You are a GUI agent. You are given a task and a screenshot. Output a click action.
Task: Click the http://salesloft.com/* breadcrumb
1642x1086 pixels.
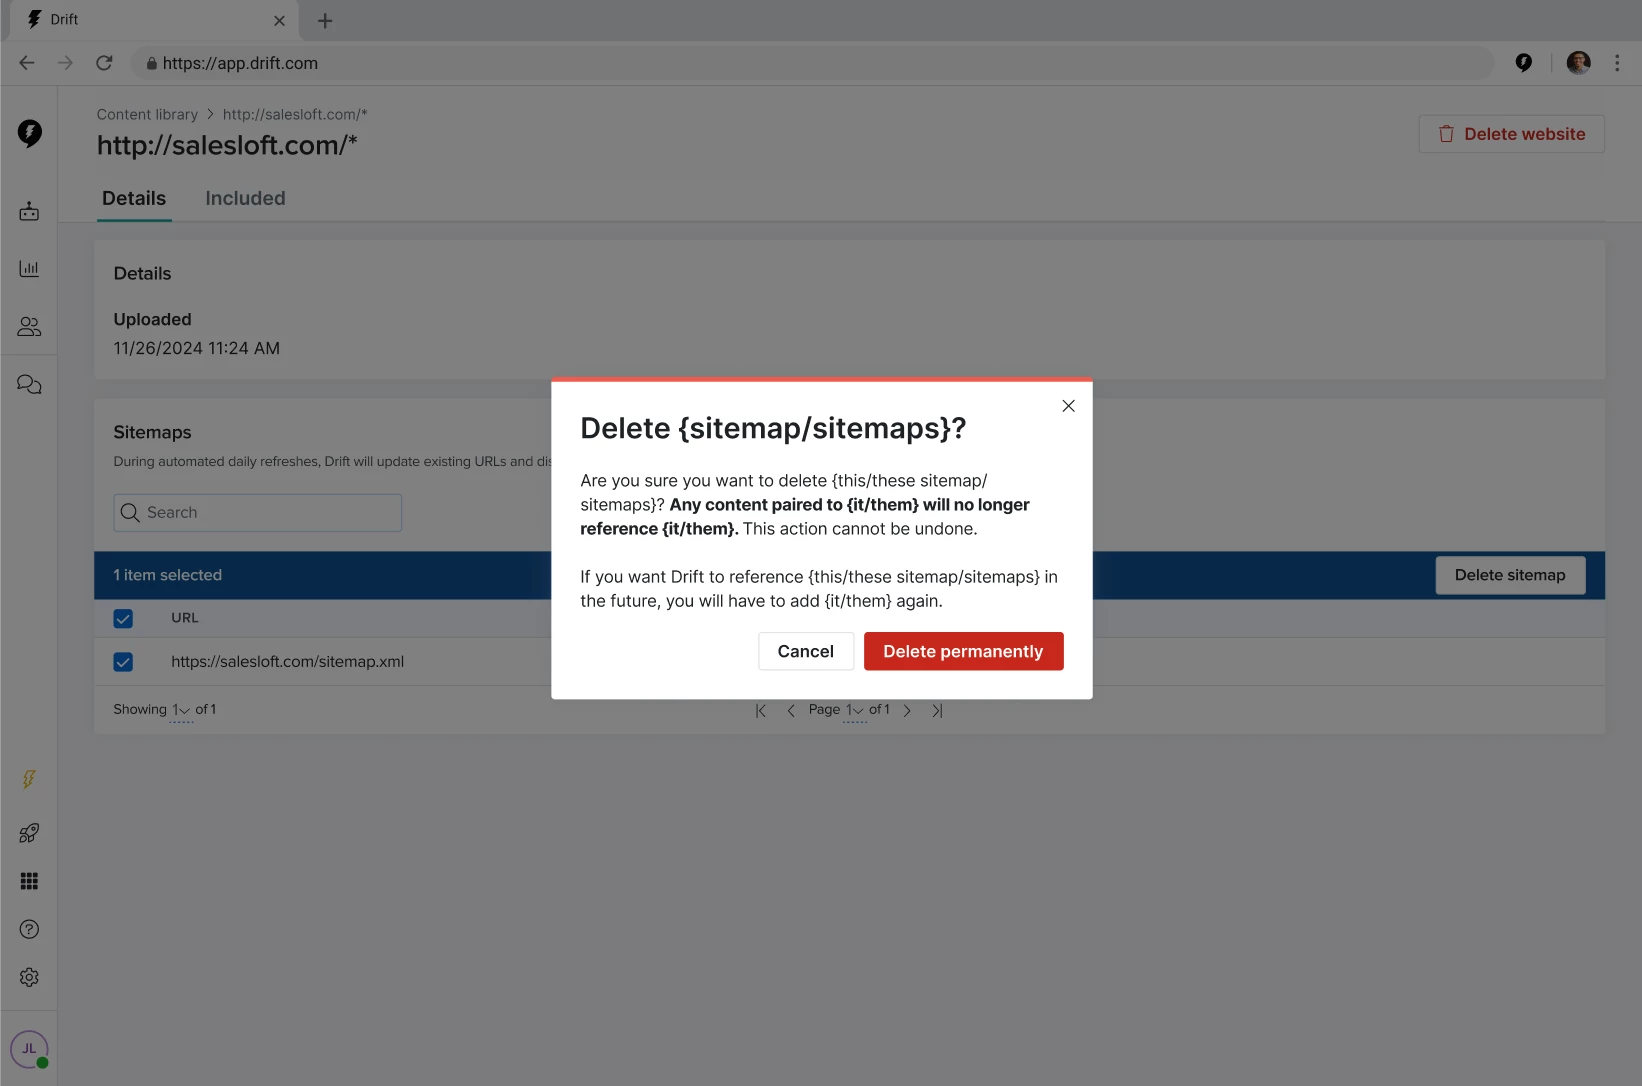click(295, 114)
